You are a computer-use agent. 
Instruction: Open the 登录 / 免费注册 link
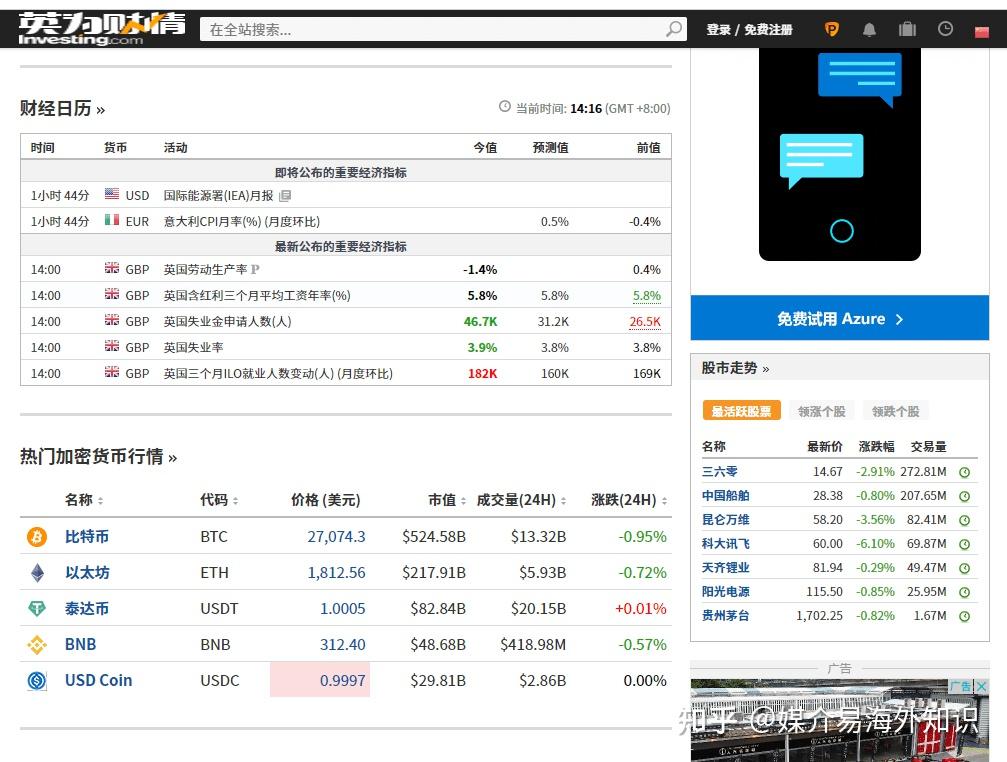coord(748,29)
